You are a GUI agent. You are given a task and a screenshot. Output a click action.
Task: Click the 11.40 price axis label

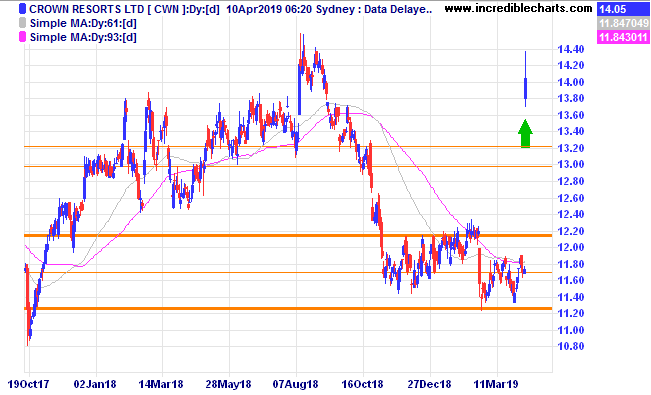pos(570,297)
